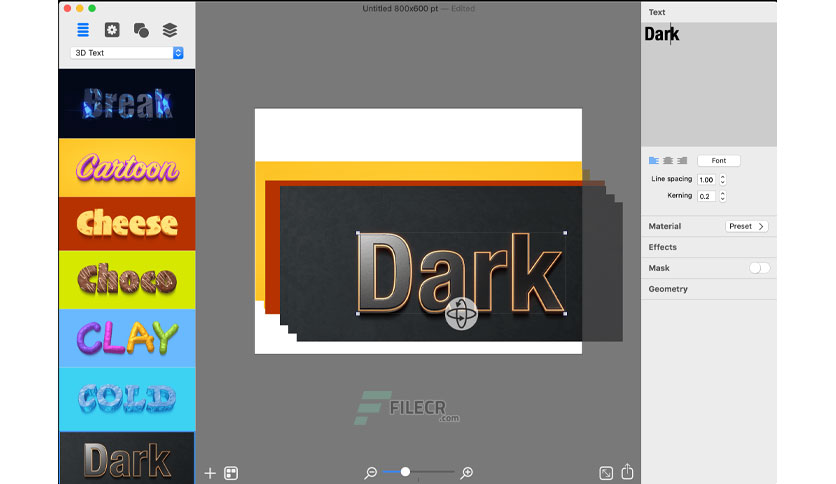Click the Dark 3D text on canvas

(461, 273)
